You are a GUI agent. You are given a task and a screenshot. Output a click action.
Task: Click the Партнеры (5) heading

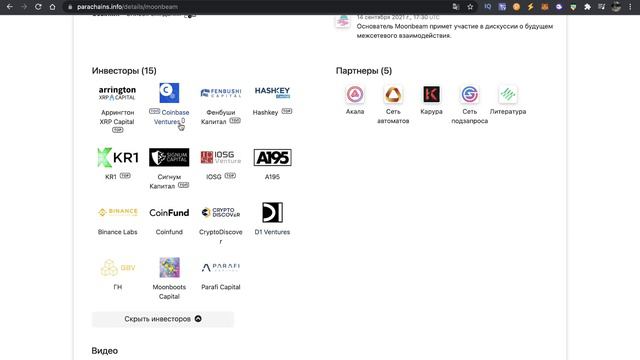click(x=364, y=71)
